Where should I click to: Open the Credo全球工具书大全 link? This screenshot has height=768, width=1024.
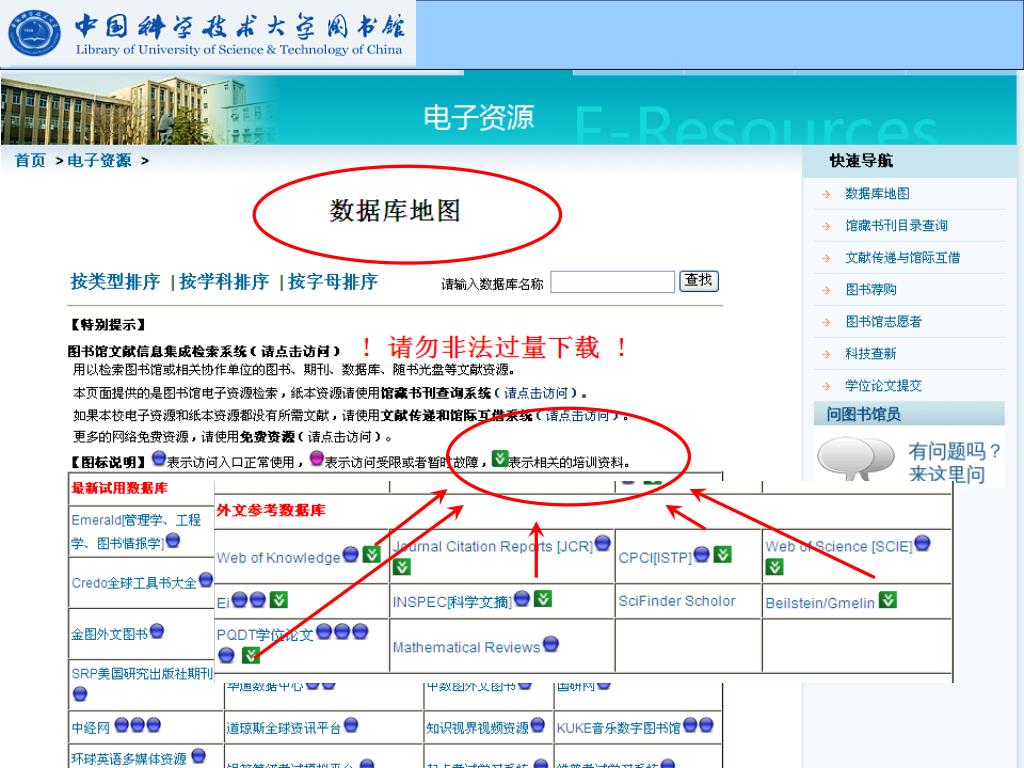[x=134, y=583]
